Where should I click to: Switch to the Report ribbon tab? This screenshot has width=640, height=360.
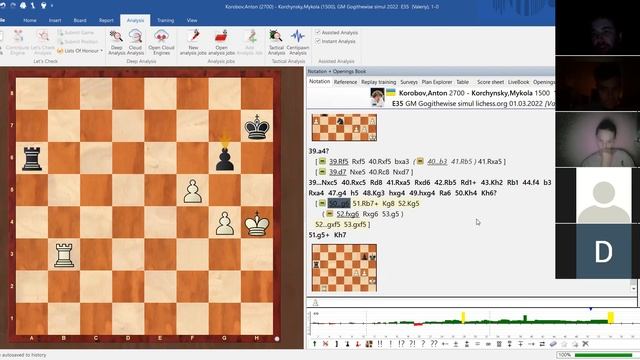(x=106, y=20)
